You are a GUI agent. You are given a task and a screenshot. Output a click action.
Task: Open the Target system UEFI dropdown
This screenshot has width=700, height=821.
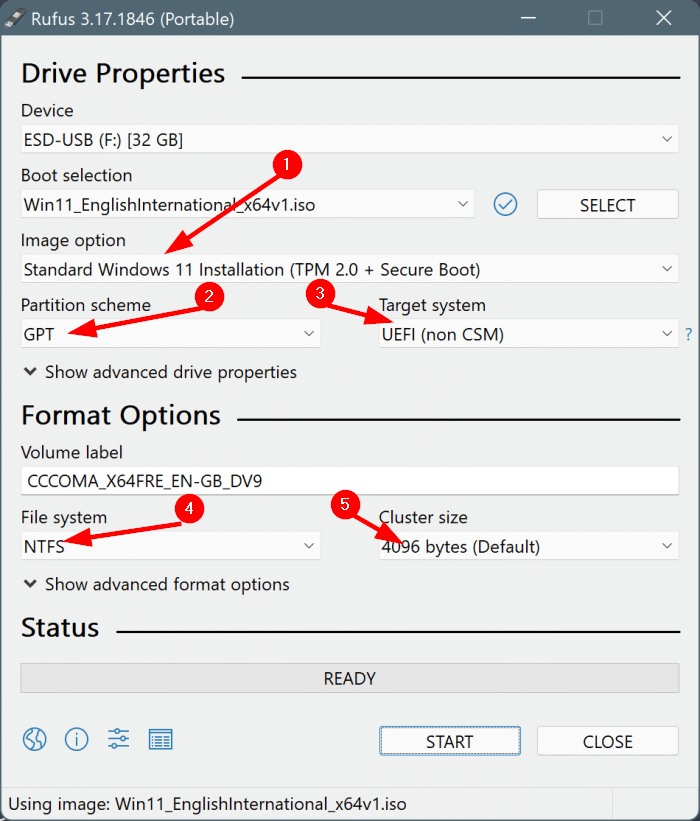click(x=529, y=334)
